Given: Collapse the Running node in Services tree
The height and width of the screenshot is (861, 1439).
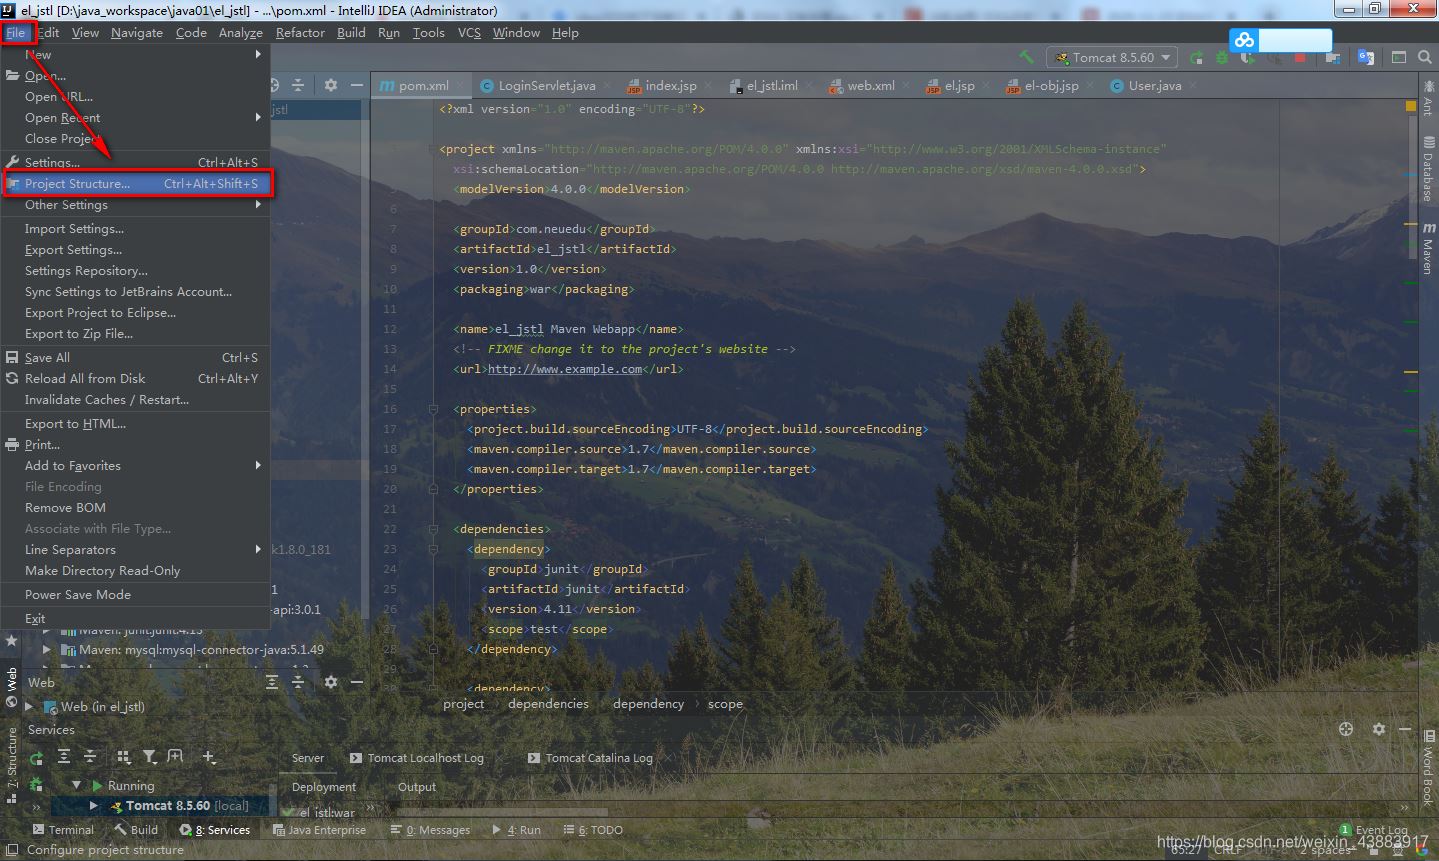Looking at the screenshot, I should 76,785.
